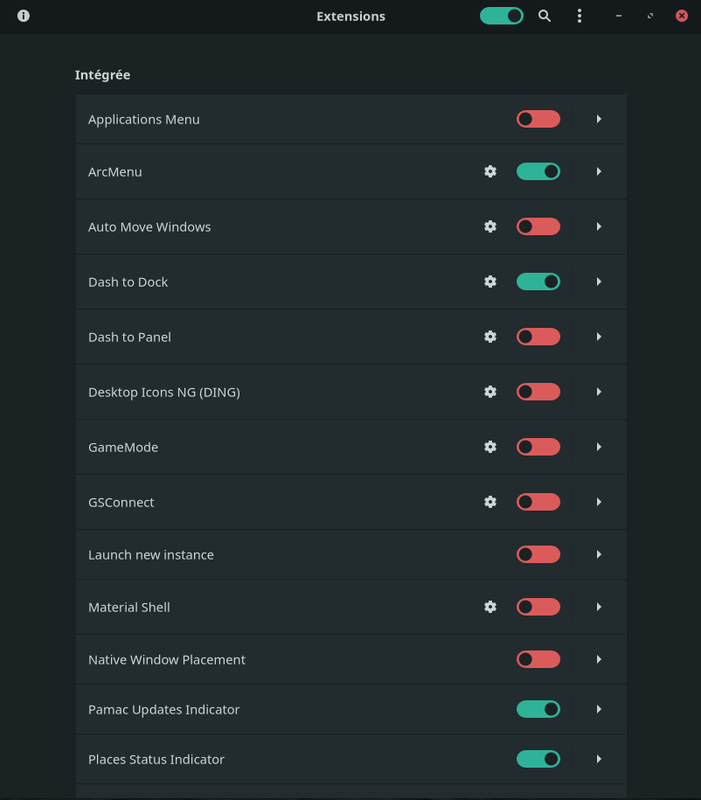Expand the Pamac Updates Indicator row arrow
This screenshot has height=800, width=701.
pyautogui.click(x=599, y=709)
